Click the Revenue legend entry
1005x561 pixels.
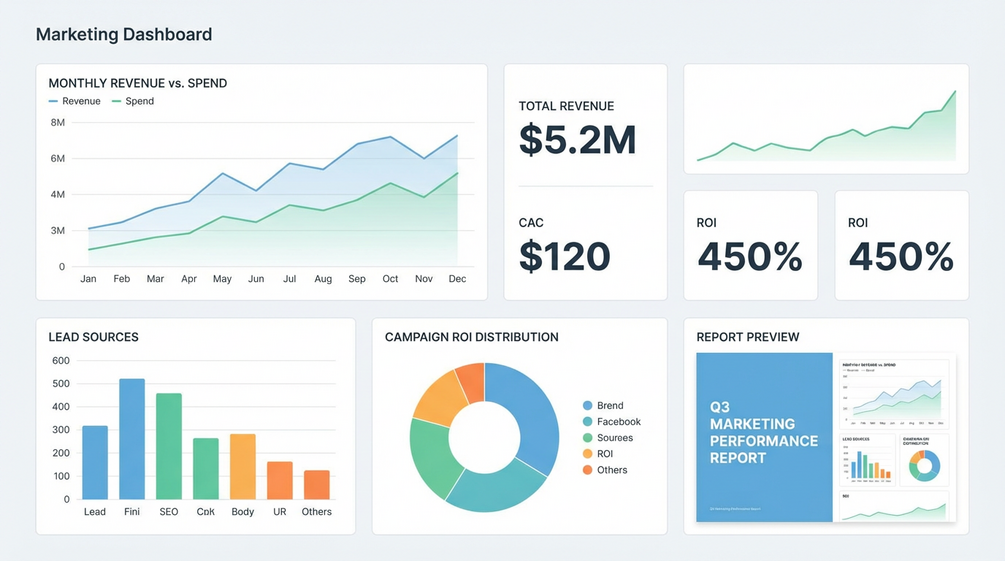[x=74, y=101]
